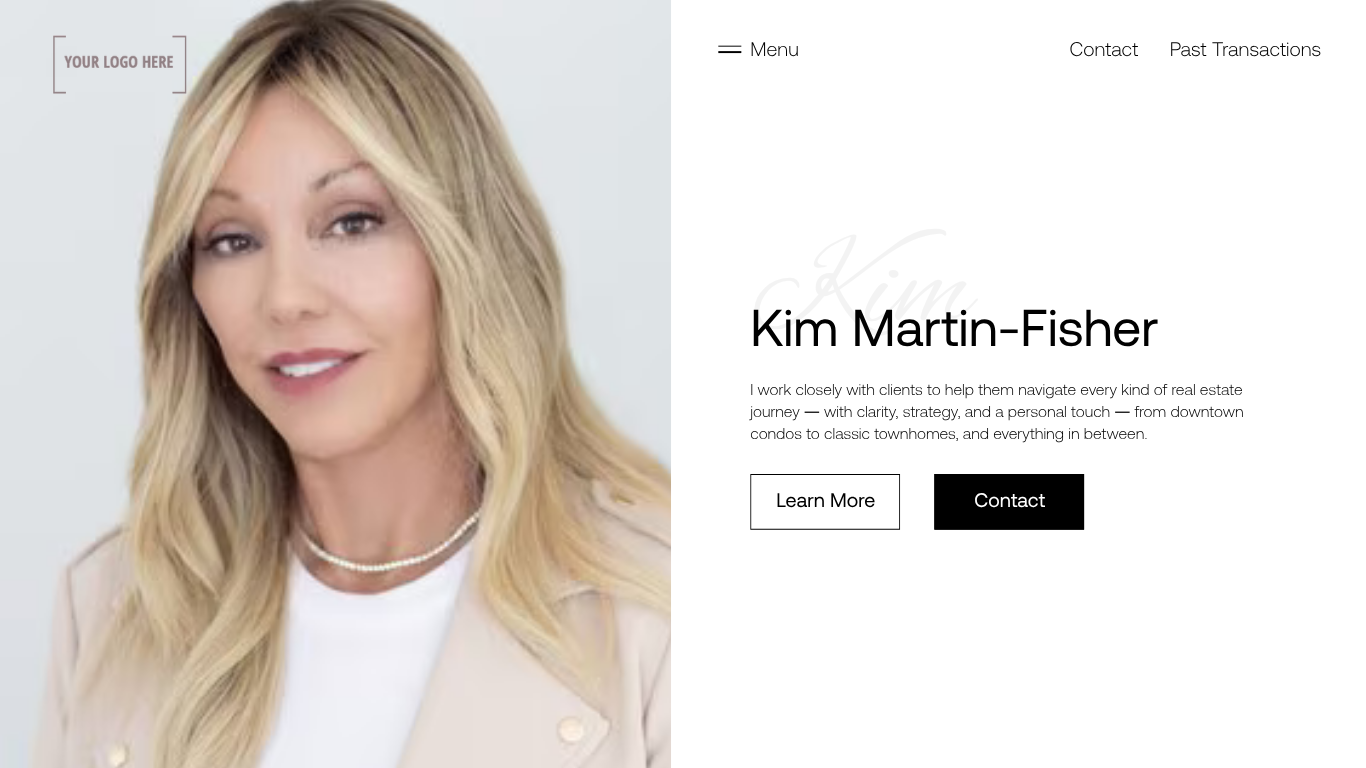This screenshot has width=1366, height=768.
Task: Click the Learn More outlined button
Action: coord(825,501)
